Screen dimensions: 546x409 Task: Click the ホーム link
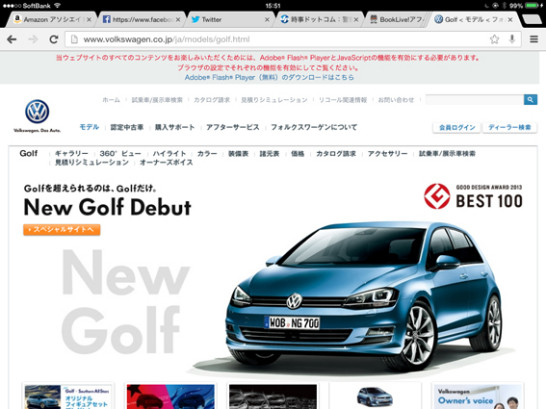(111, 100)
